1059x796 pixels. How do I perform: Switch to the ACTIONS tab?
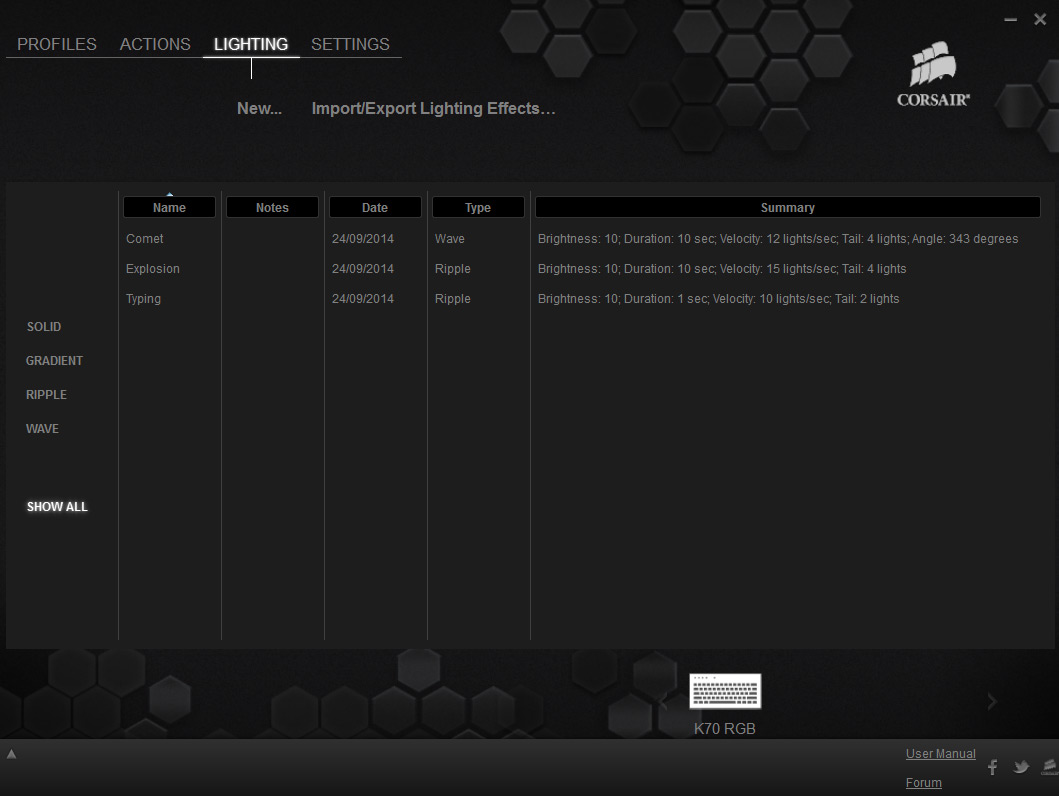tap(155, 45)
